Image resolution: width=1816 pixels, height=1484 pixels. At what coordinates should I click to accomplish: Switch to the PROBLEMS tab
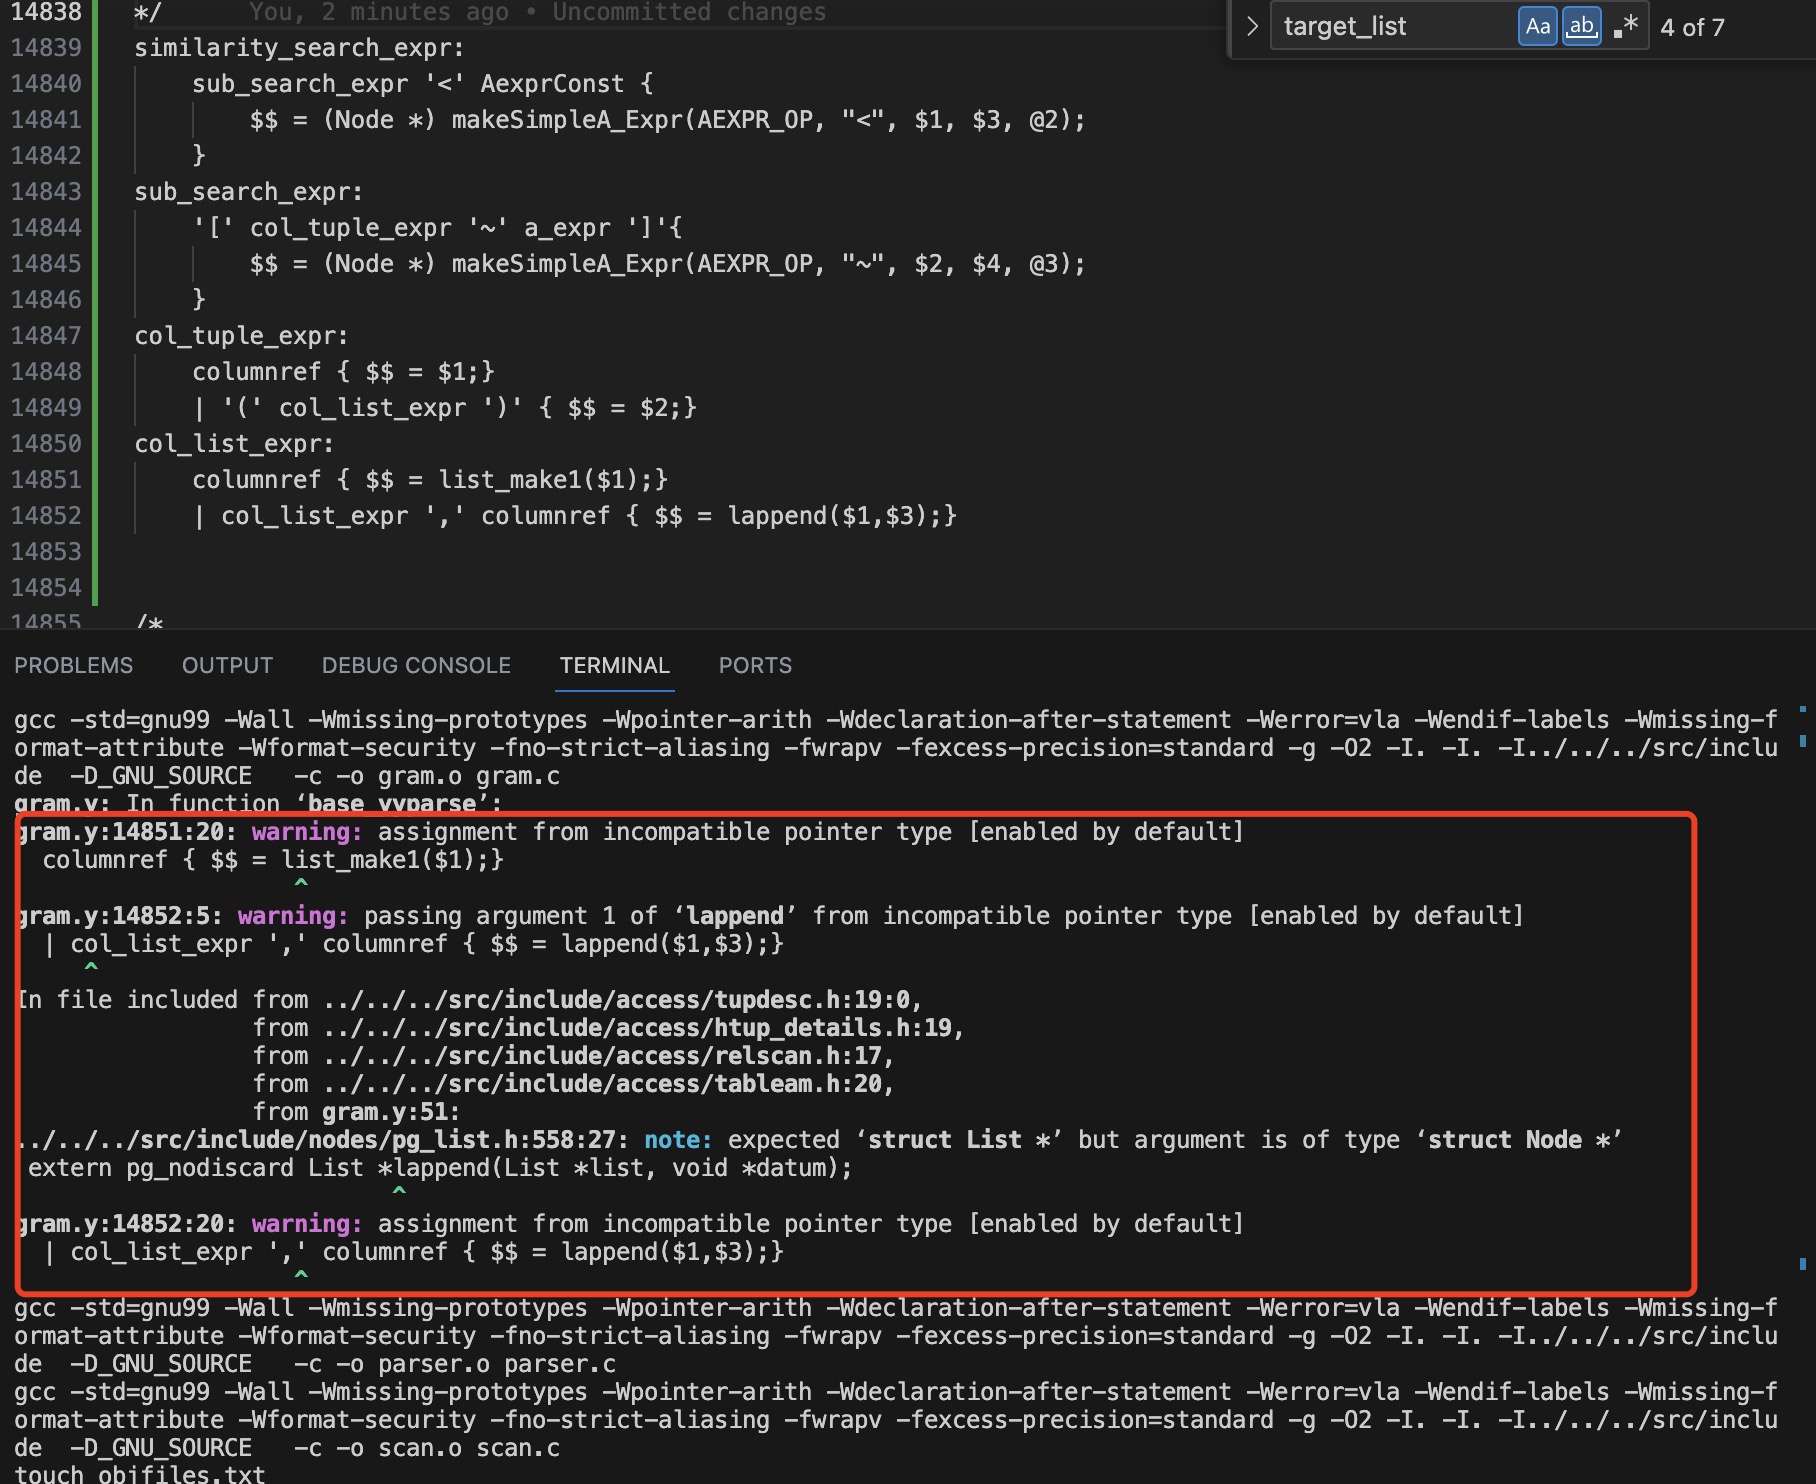pyautogui.click(x=73, y=666)
